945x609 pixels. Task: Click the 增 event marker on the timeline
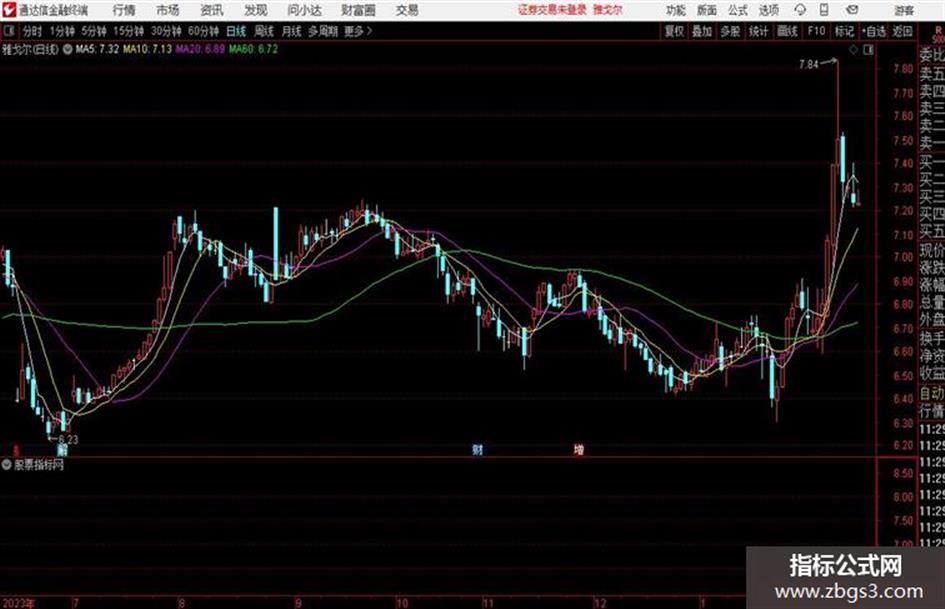point(579,450)
